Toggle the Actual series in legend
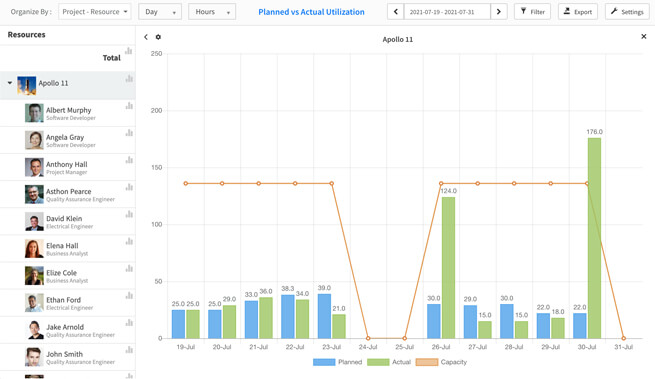The width and height of the screenshot is (655, 379). pos(389,362)
